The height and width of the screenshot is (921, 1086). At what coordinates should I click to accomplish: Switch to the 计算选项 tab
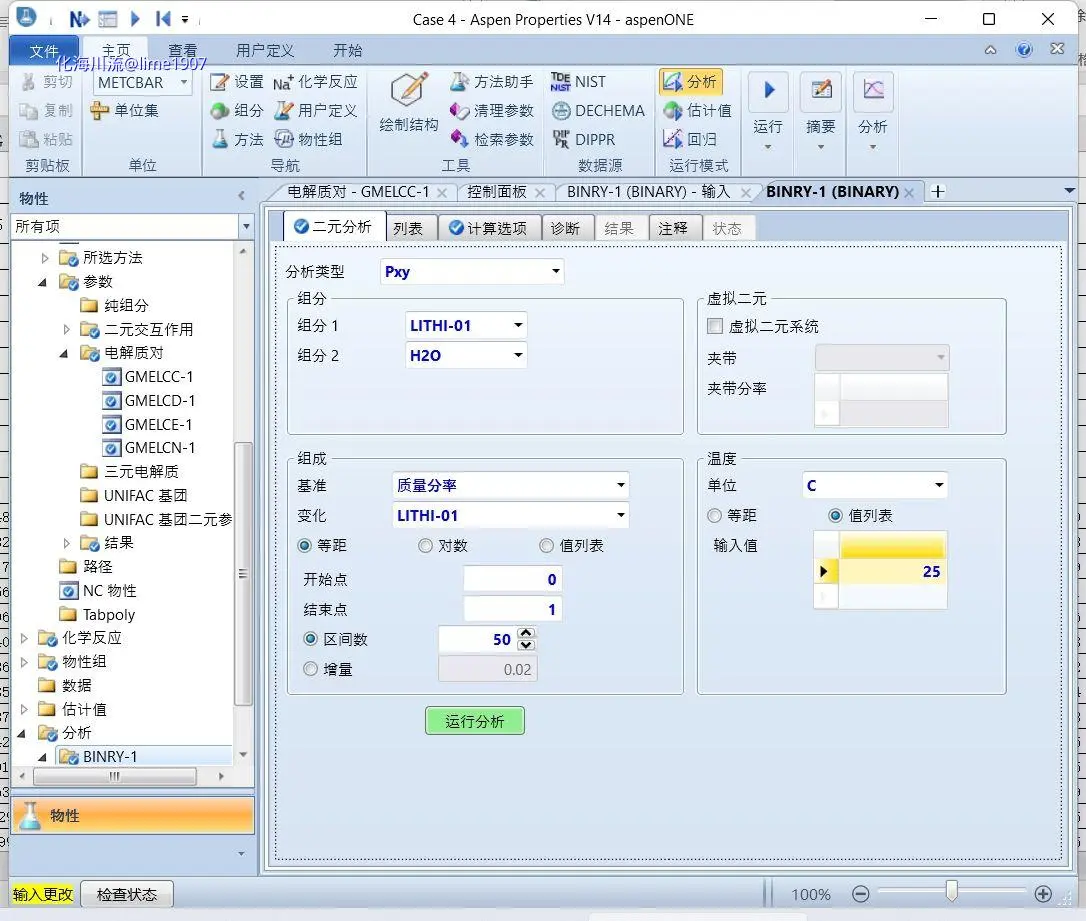coord(488,229)
